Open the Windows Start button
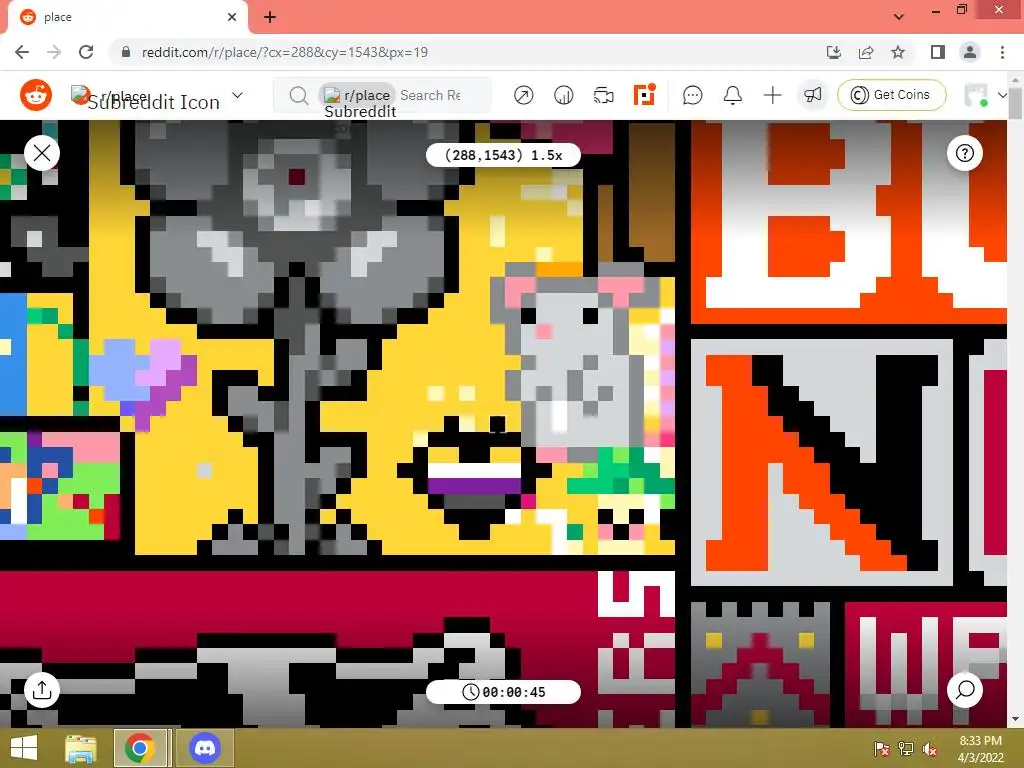Screen dimensions: 1024x768 [x=24, y=748]
